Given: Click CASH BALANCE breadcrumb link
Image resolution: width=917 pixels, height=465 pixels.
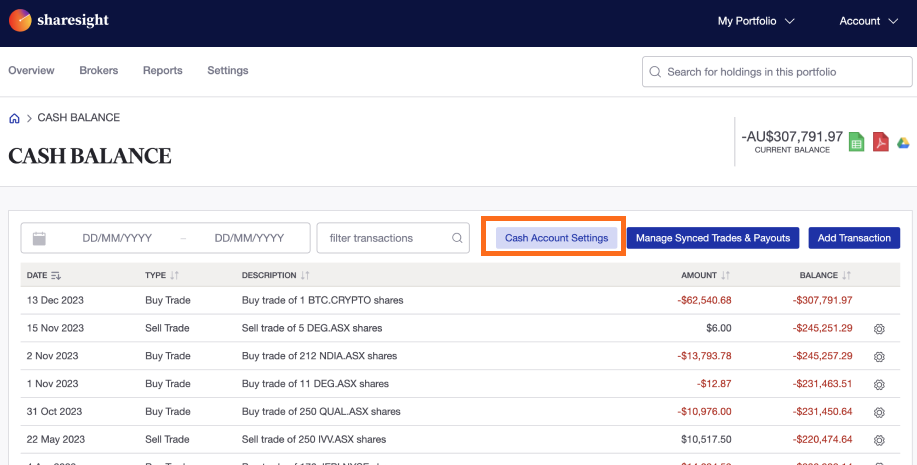Looking at the screenshot, I should pyautogui.click(x=78, y=118).
